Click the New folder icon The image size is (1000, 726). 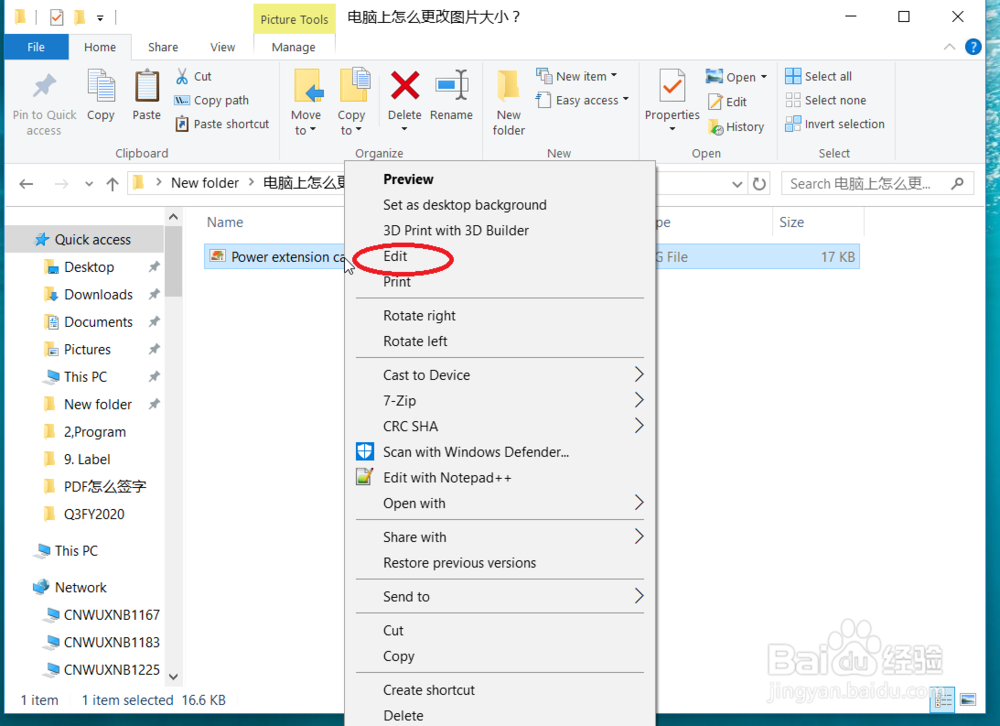click(x=508, y=86)
